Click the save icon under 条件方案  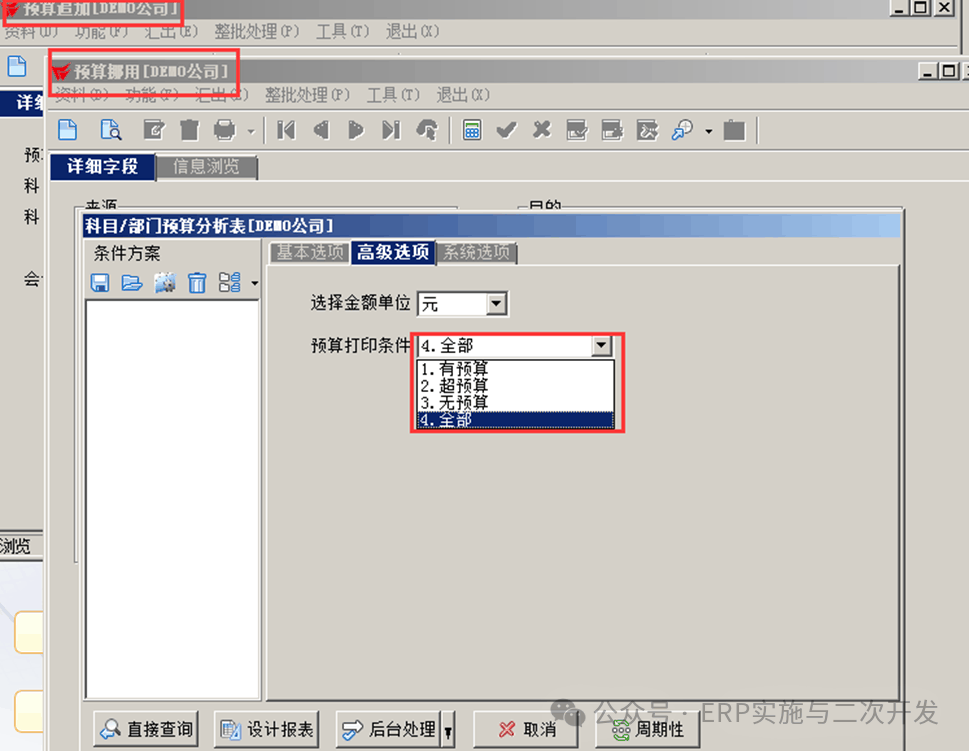pos(100,284)
